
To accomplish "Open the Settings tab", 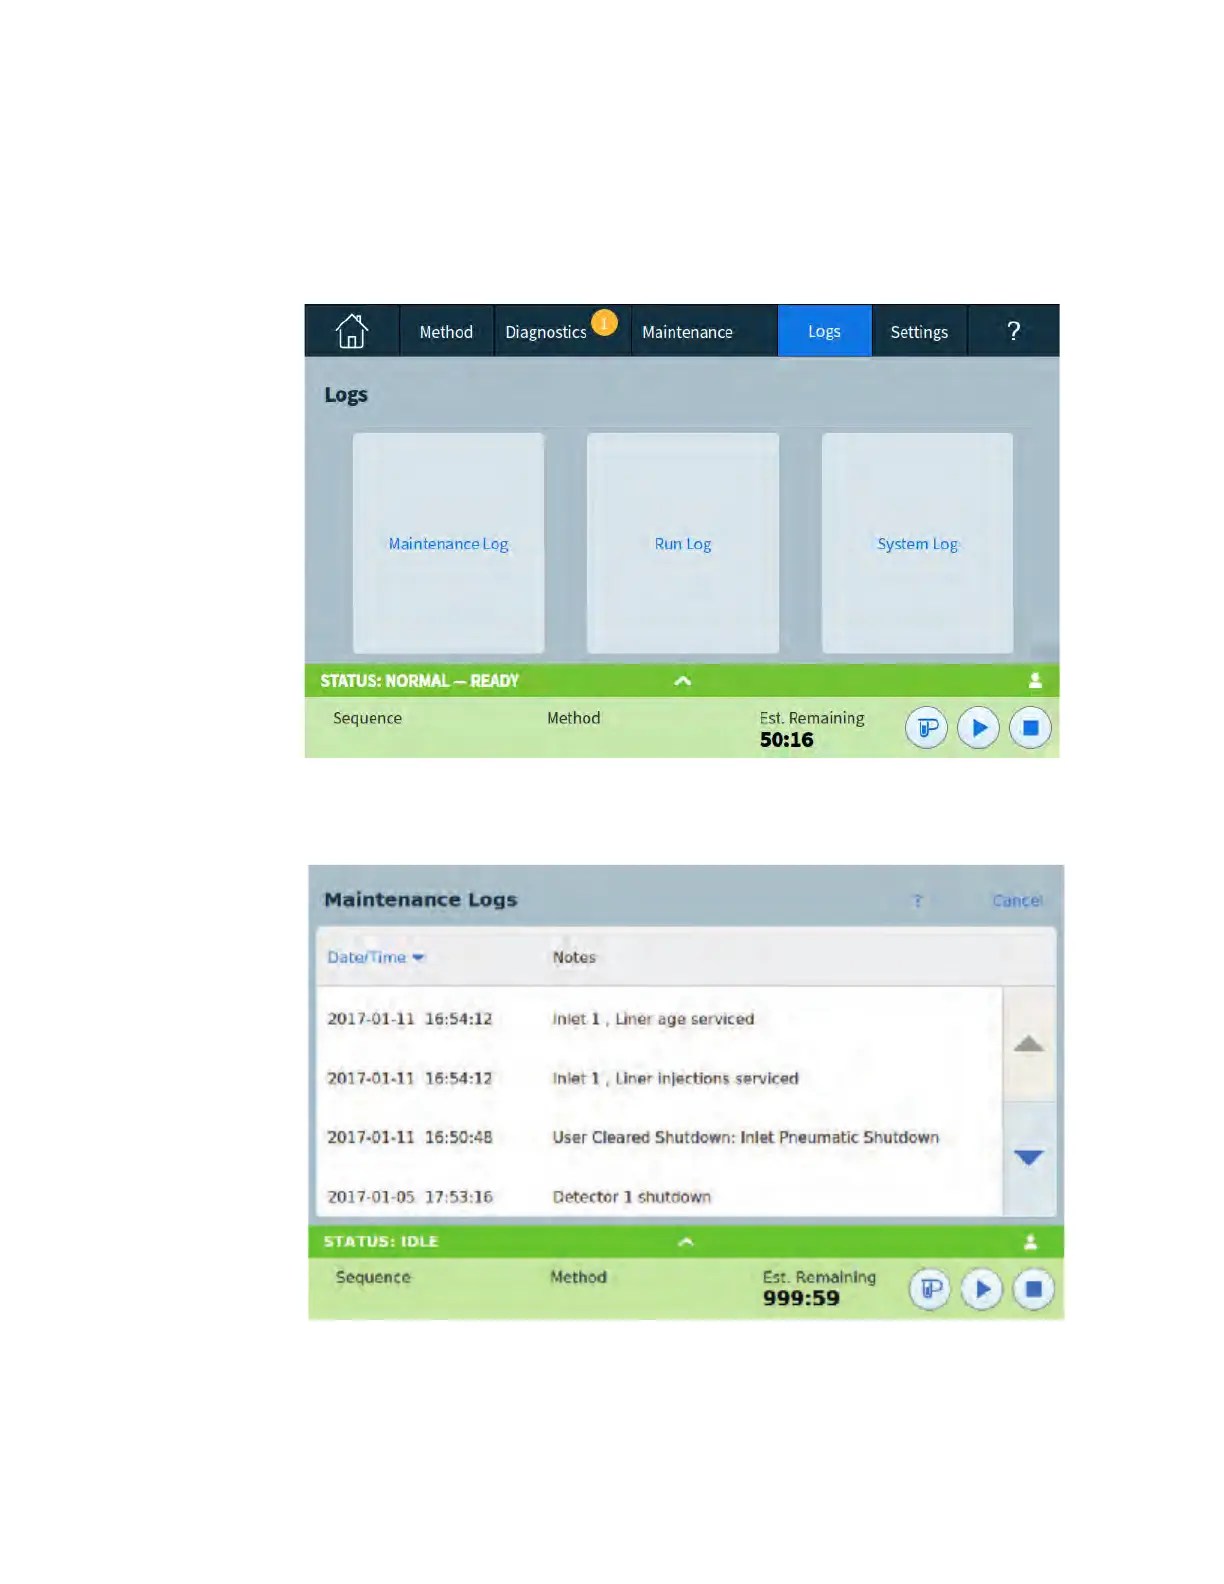I will tap(919, 332).
